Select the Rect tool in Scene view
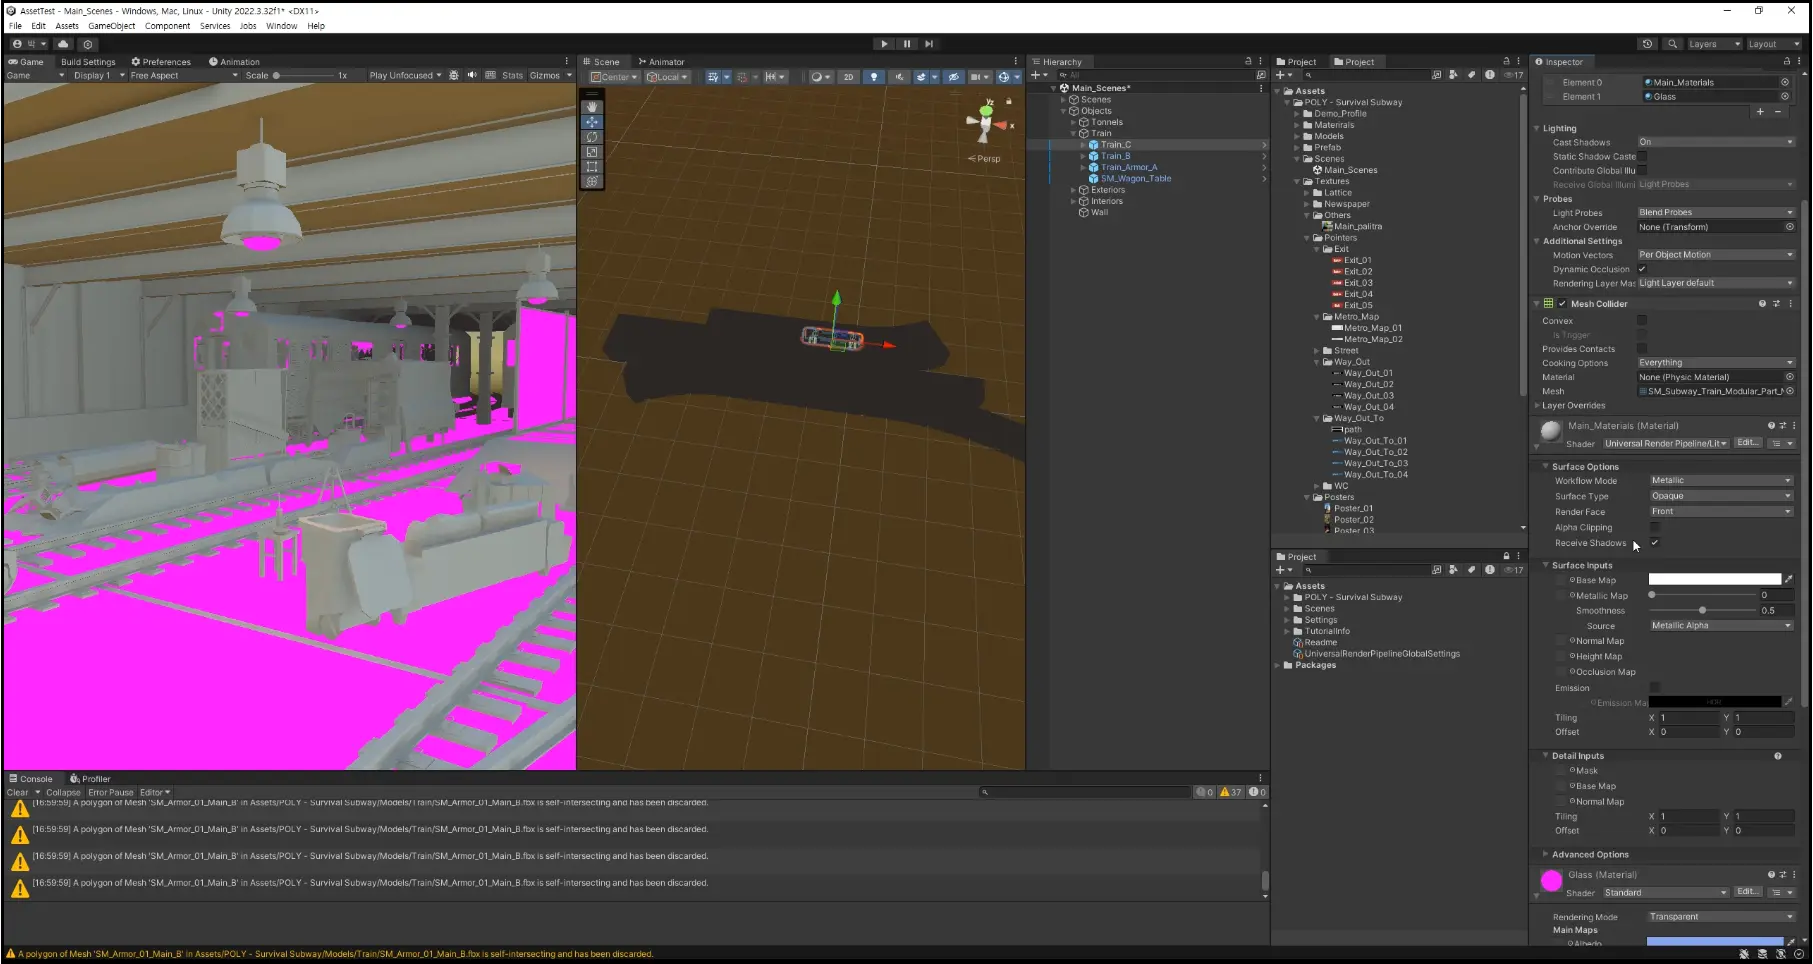Viewport: 1813px width, 964px height. tap(592, 167)
